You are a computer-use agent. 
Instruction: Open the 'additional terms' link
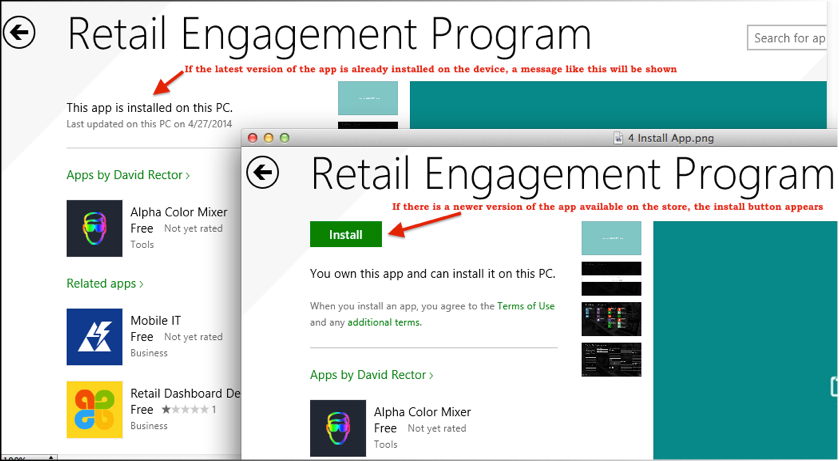point(384,322)
